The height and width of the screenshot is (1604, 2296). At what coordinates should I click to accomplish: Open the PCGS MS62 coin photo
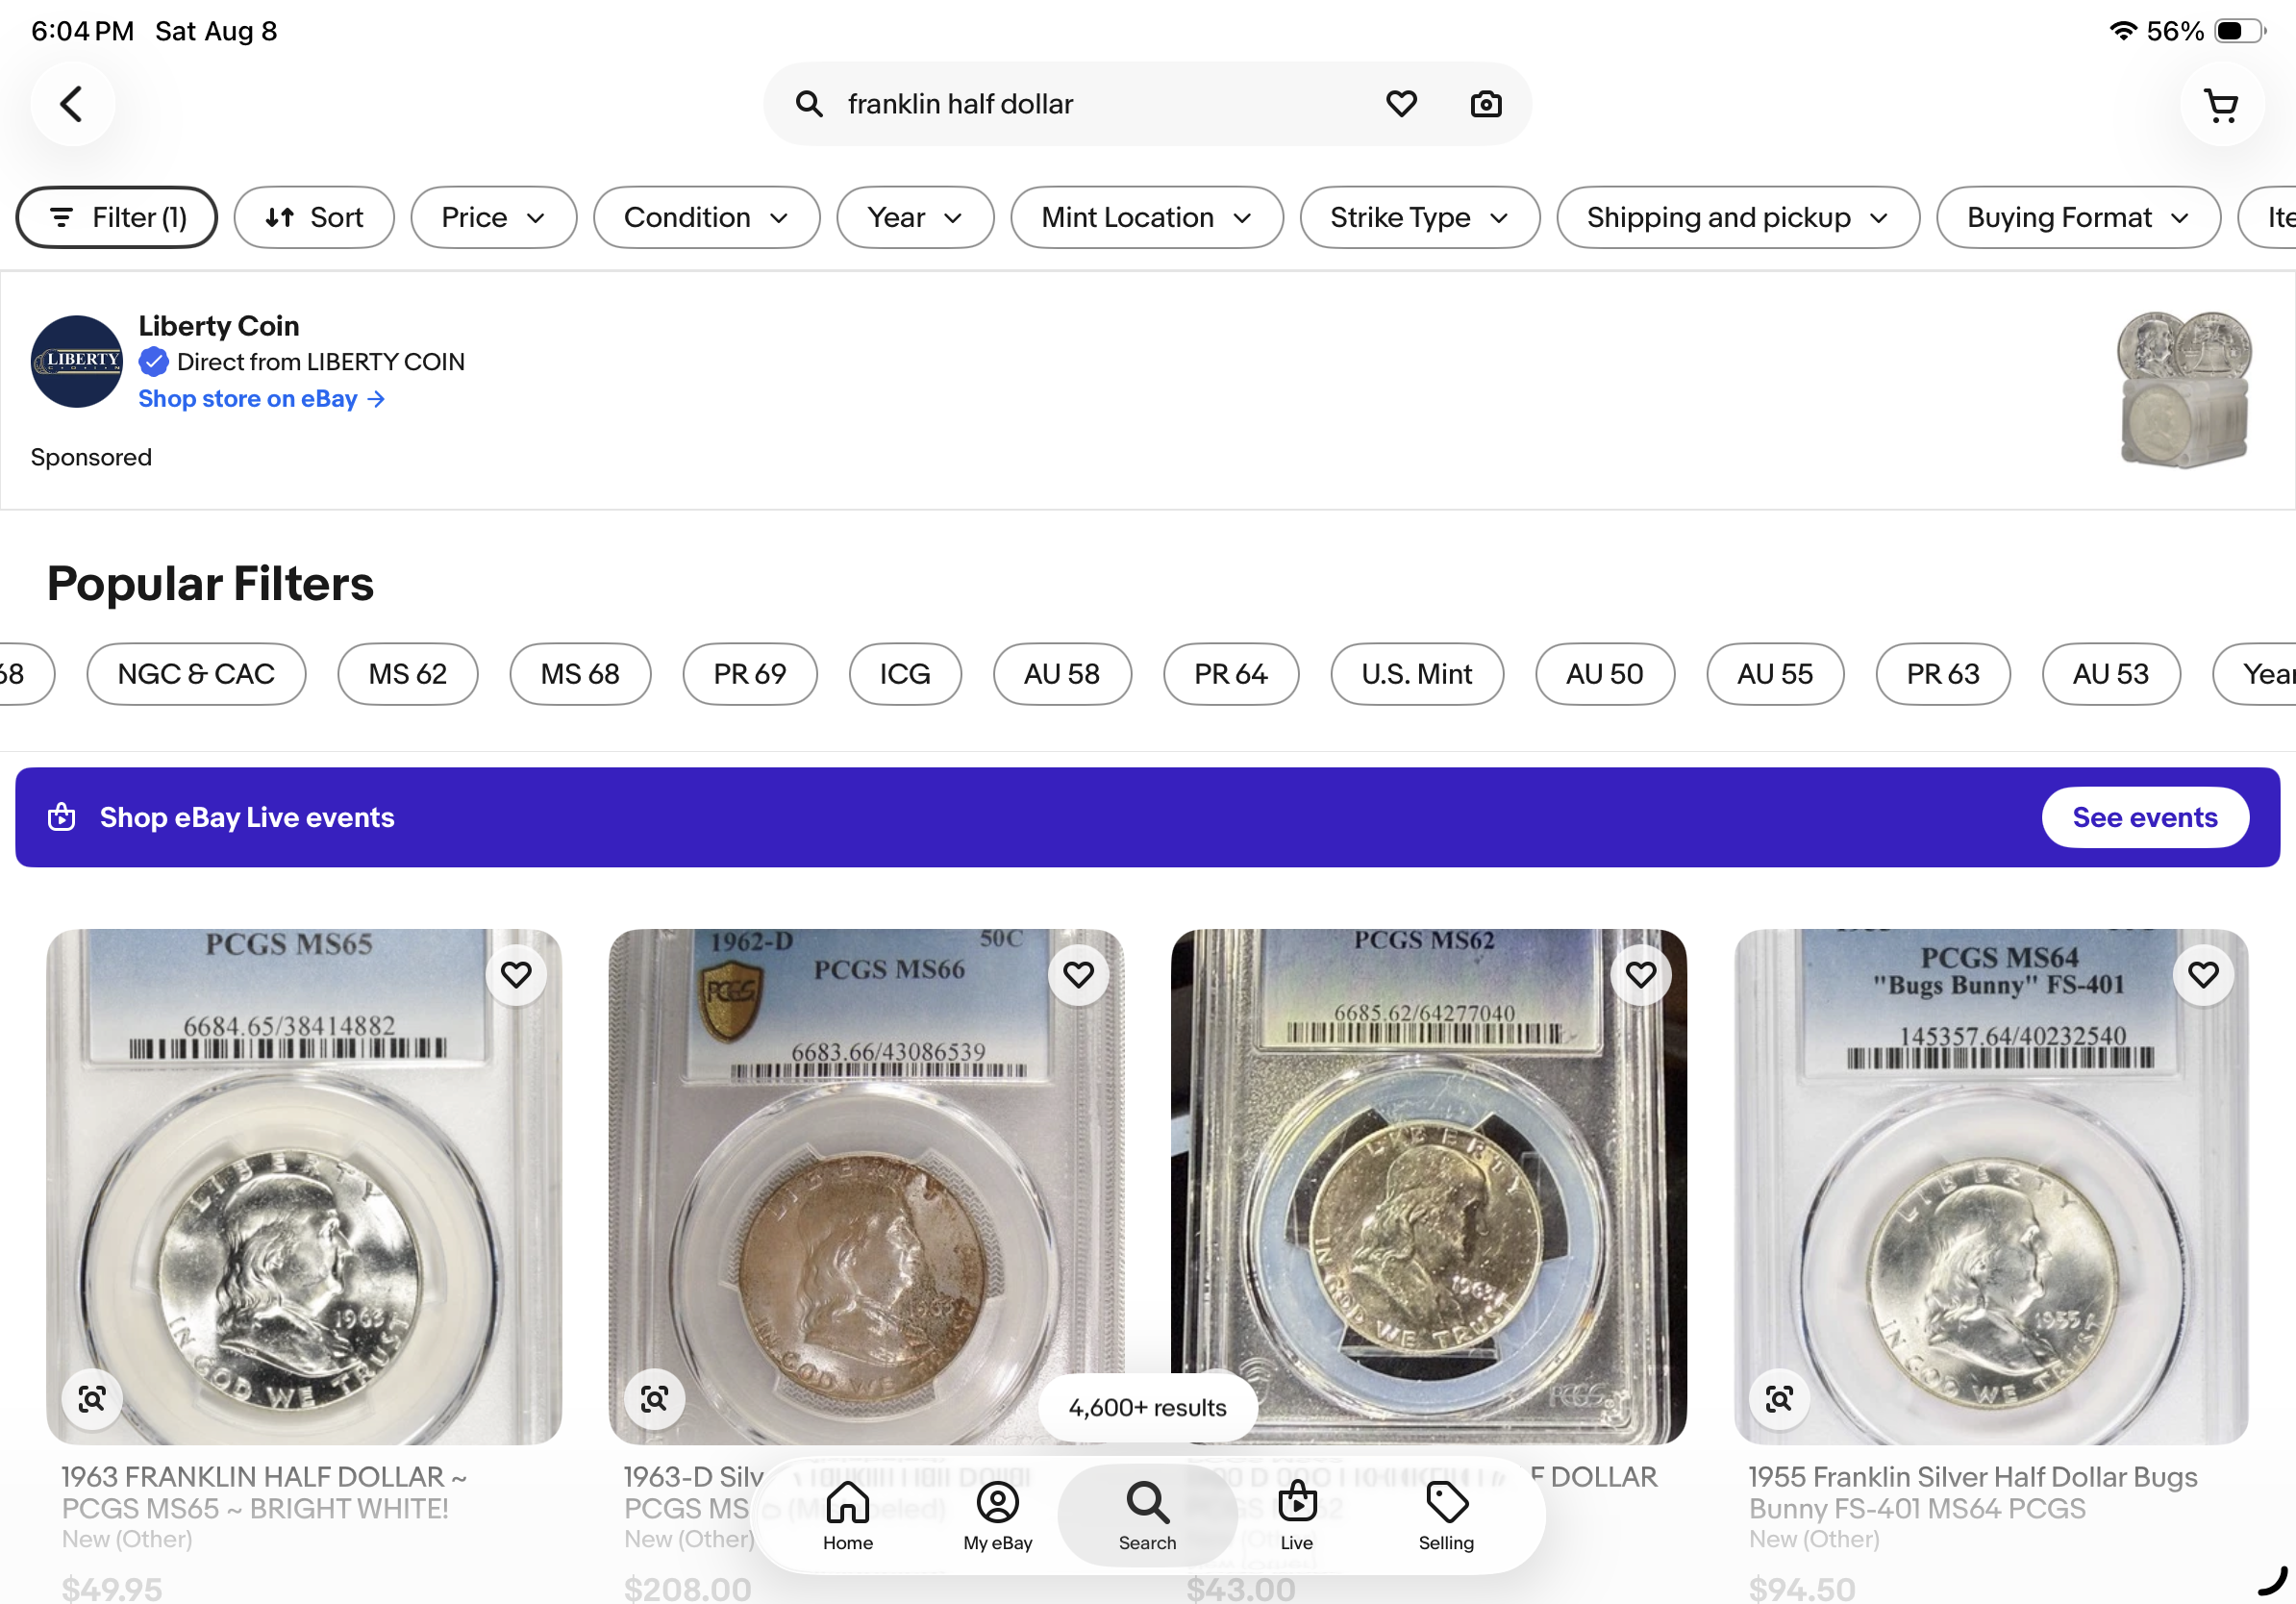(1428, 1186)
